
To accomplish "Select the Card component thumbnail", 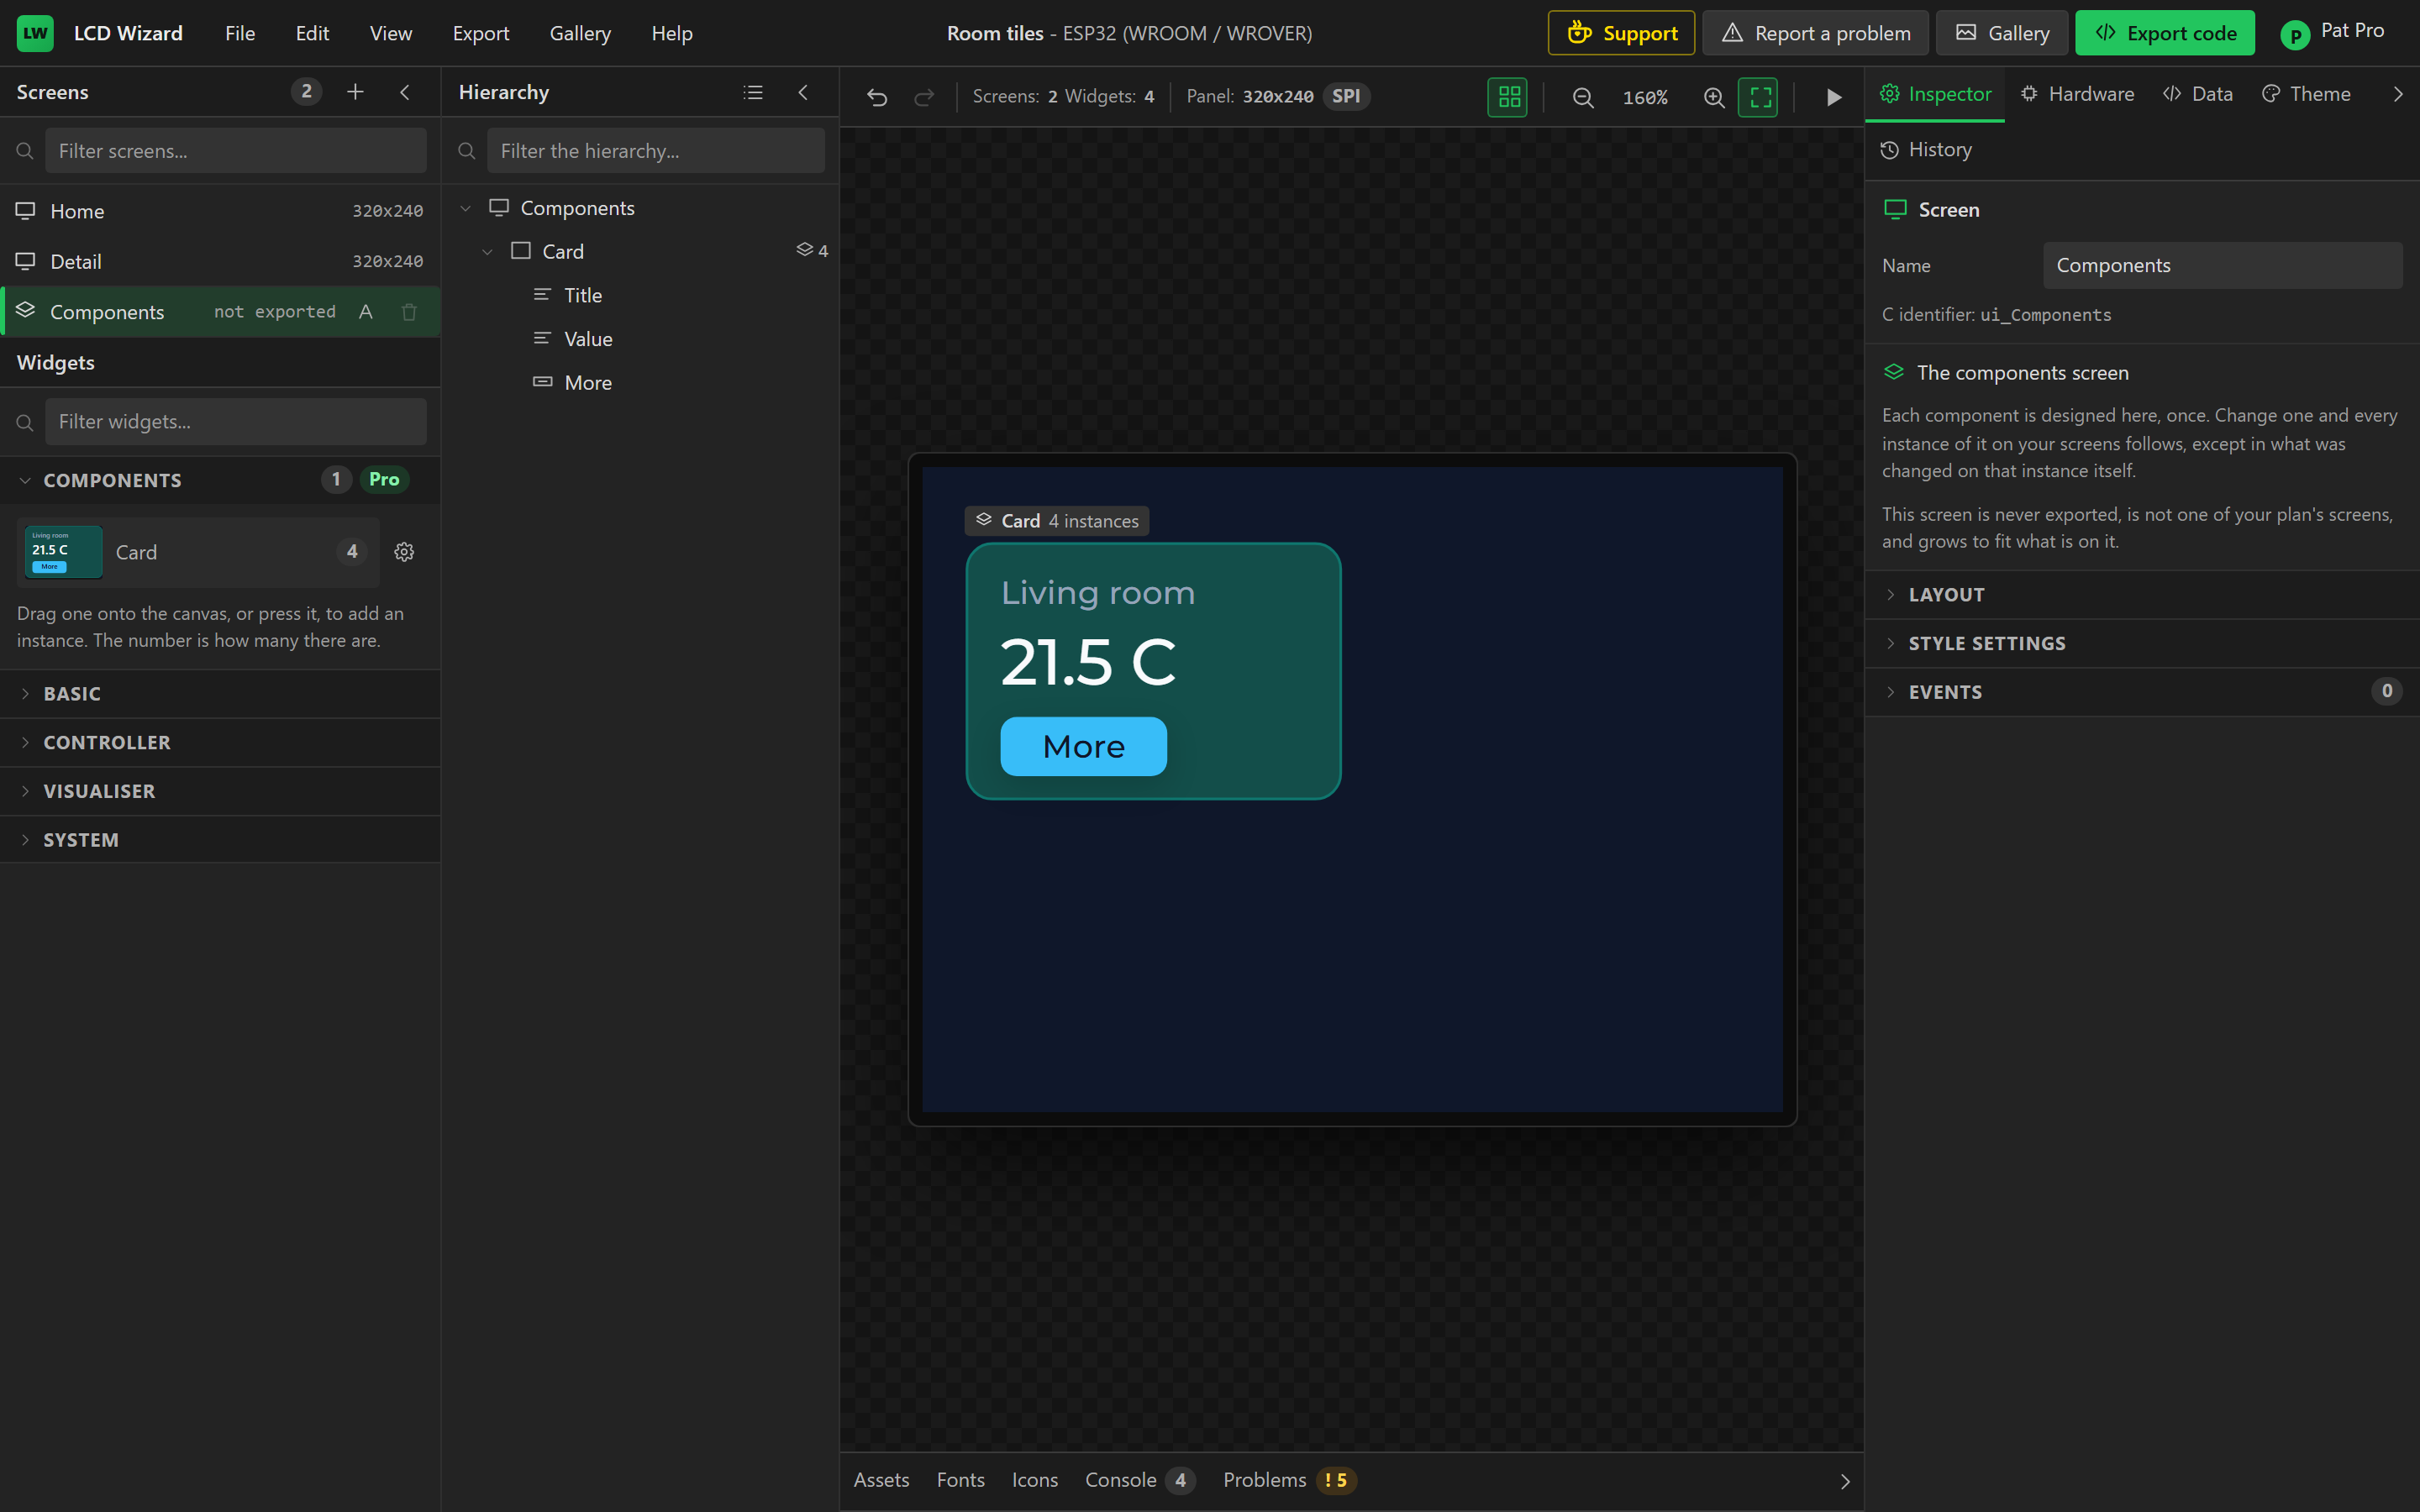I will [x=64, y=552].
